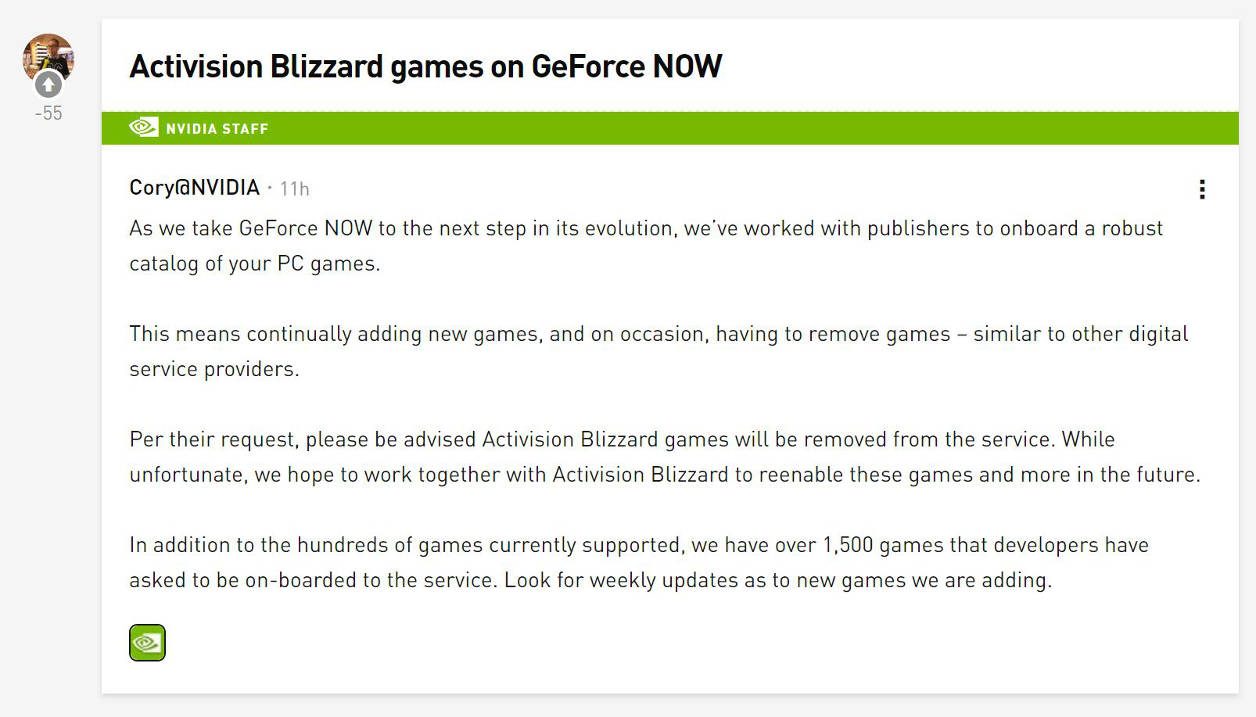Click the NVIDIA STAFF label text
The image size is (1256, 717).
(x=217, y=128)
